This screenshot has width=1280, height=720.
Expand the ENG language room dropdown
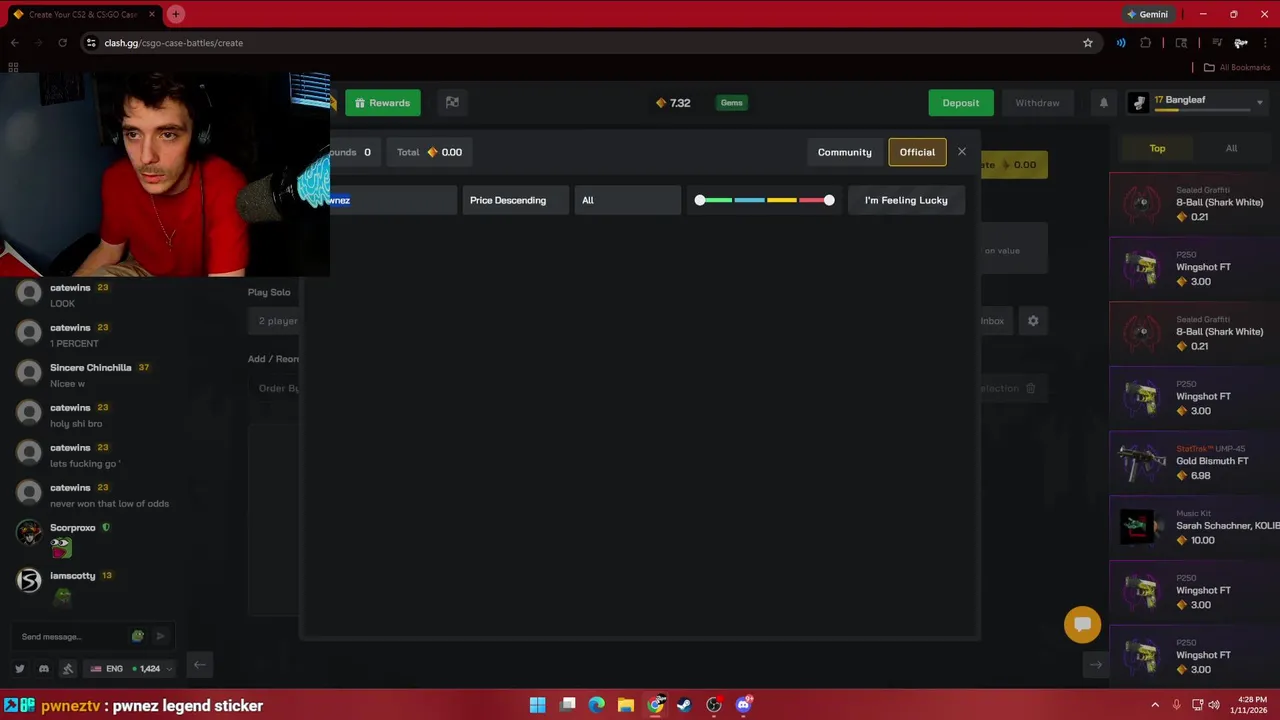tap(131, 669)
